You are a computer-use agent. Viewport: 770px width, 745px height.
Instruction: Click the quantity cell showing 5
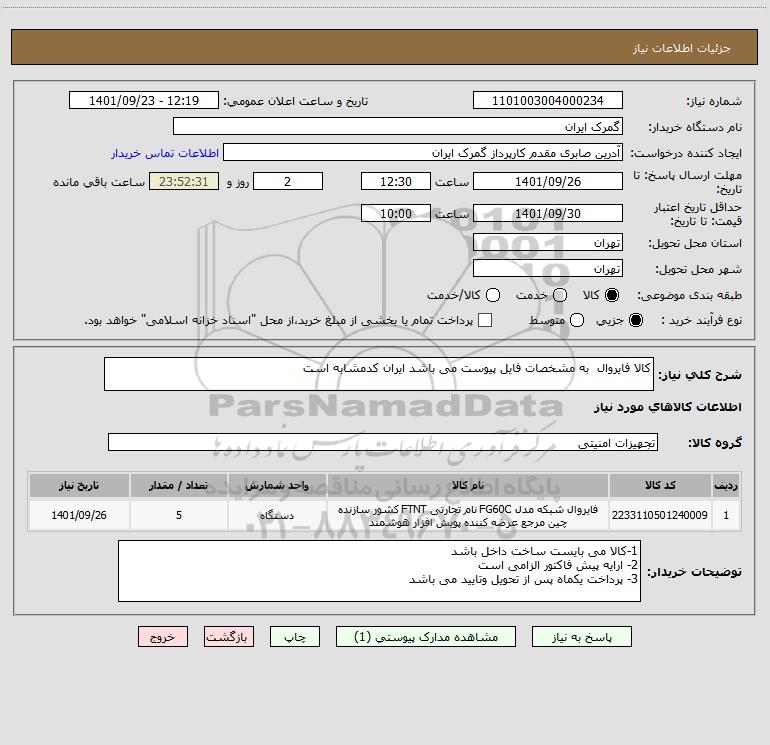pos(179,515)
